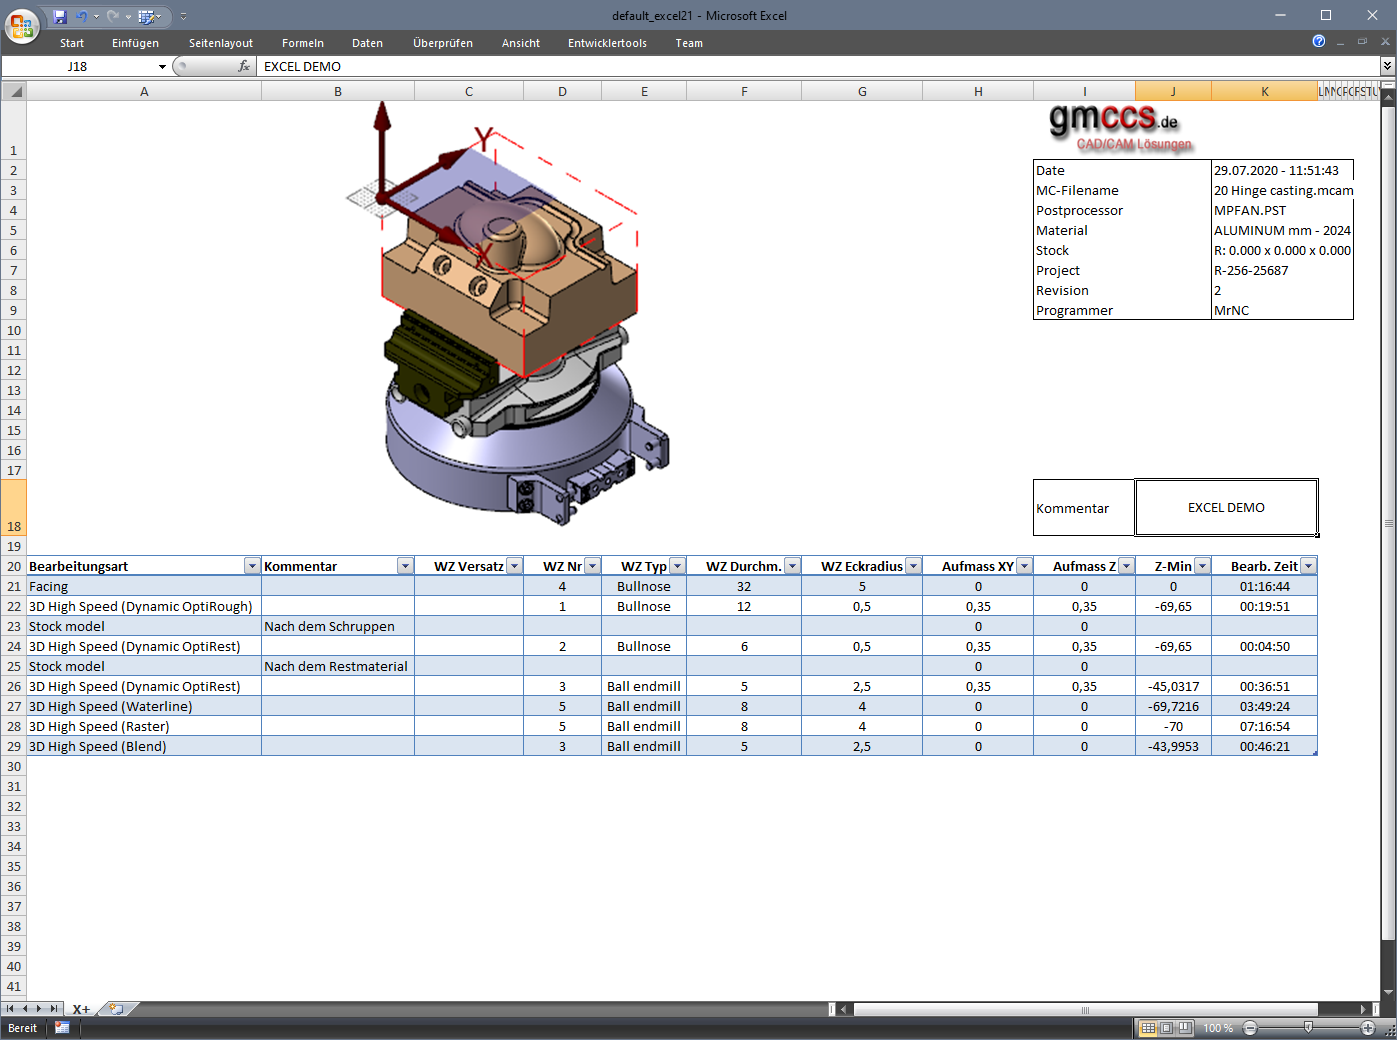This screenshot has height=1040, width=1397.
Task: Click the macro record icon in status bar
Action: (62, 1028)
